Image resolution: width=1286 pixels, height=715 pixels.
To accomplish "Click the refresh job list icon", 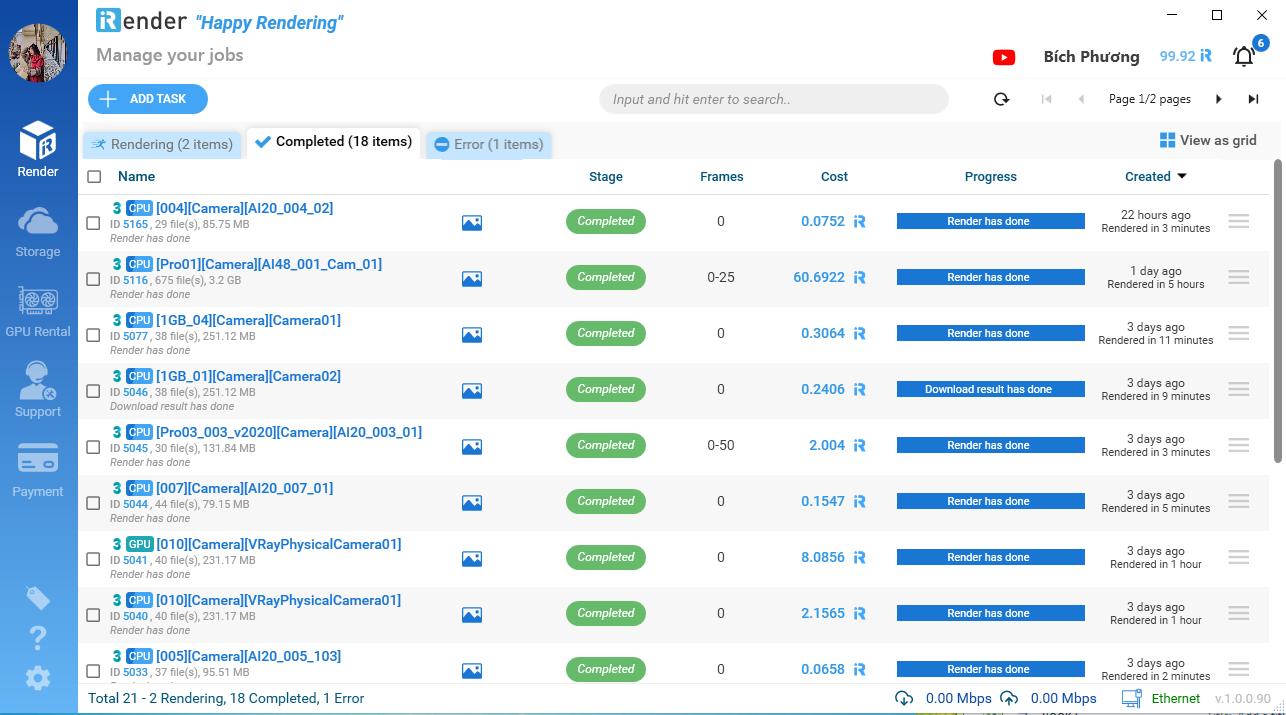I will (1001, 99).
